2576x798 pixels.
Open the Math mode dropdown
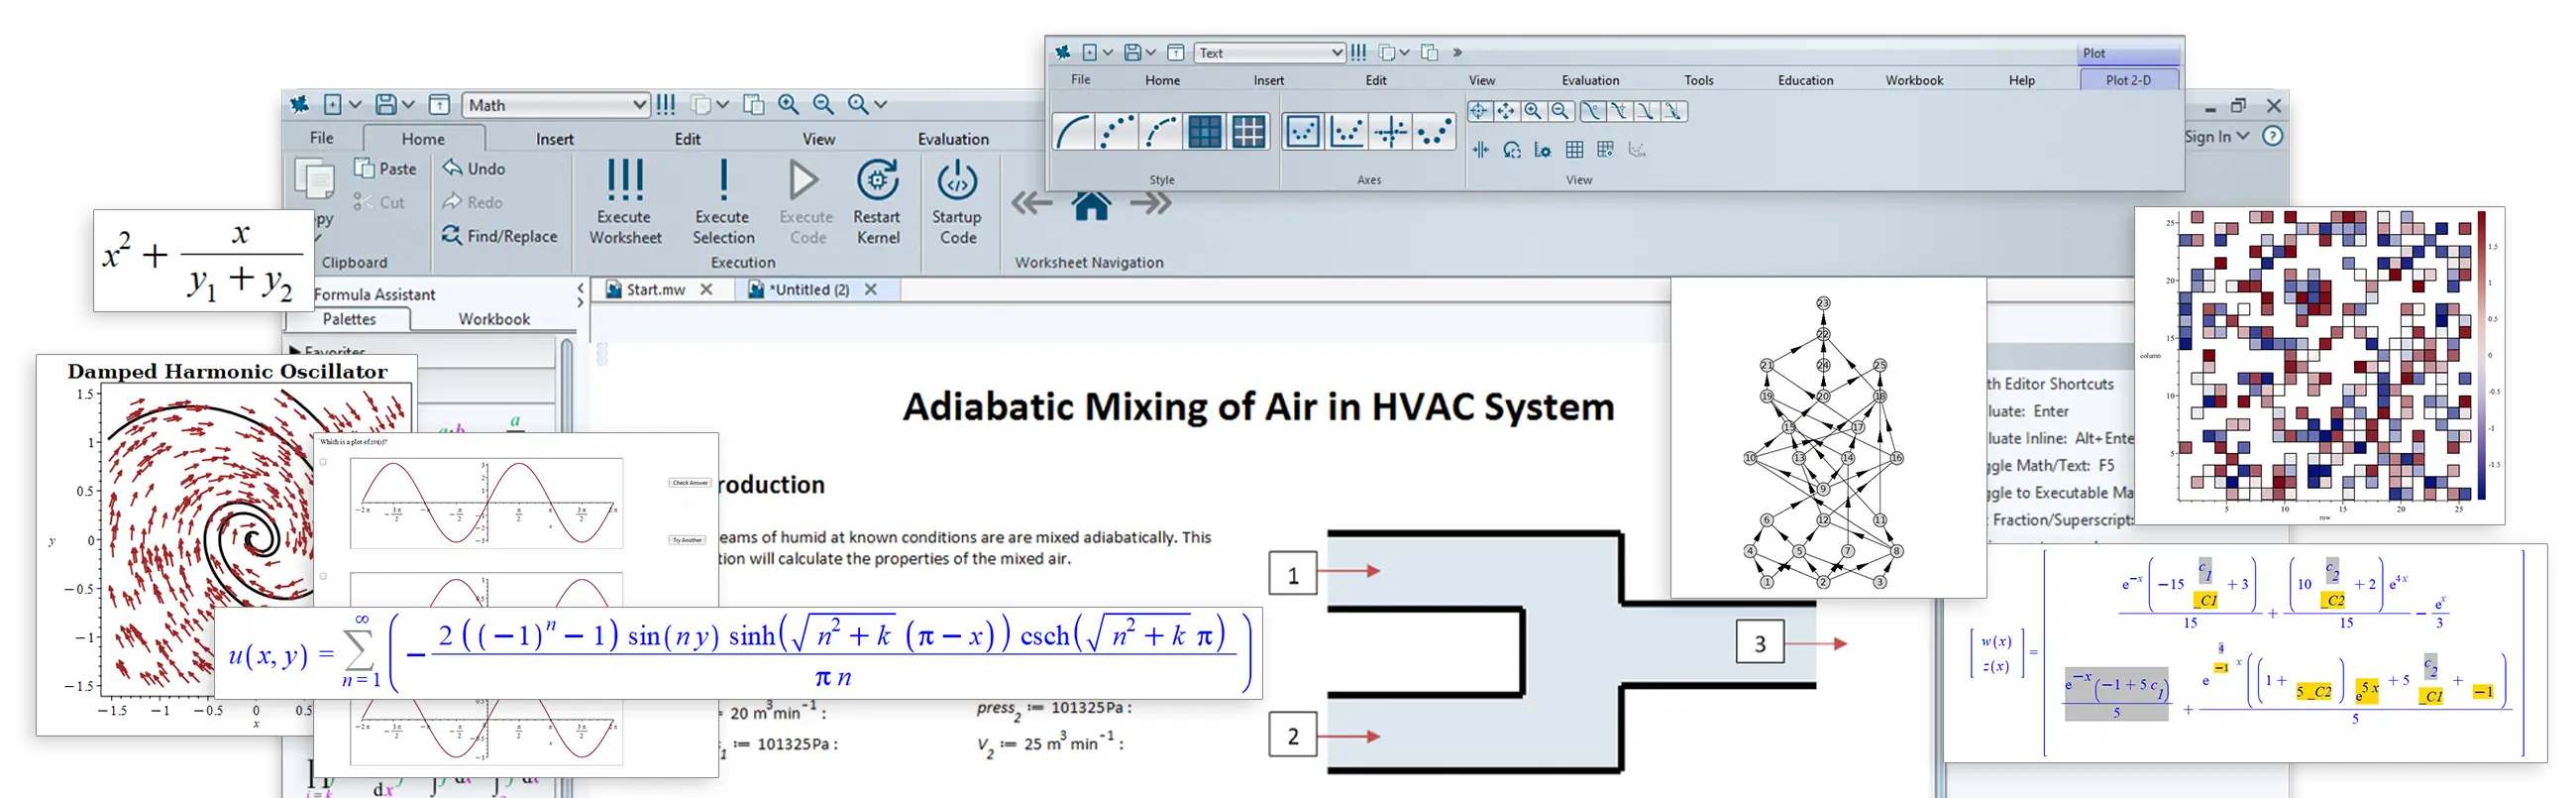click(x=639, y=105)
